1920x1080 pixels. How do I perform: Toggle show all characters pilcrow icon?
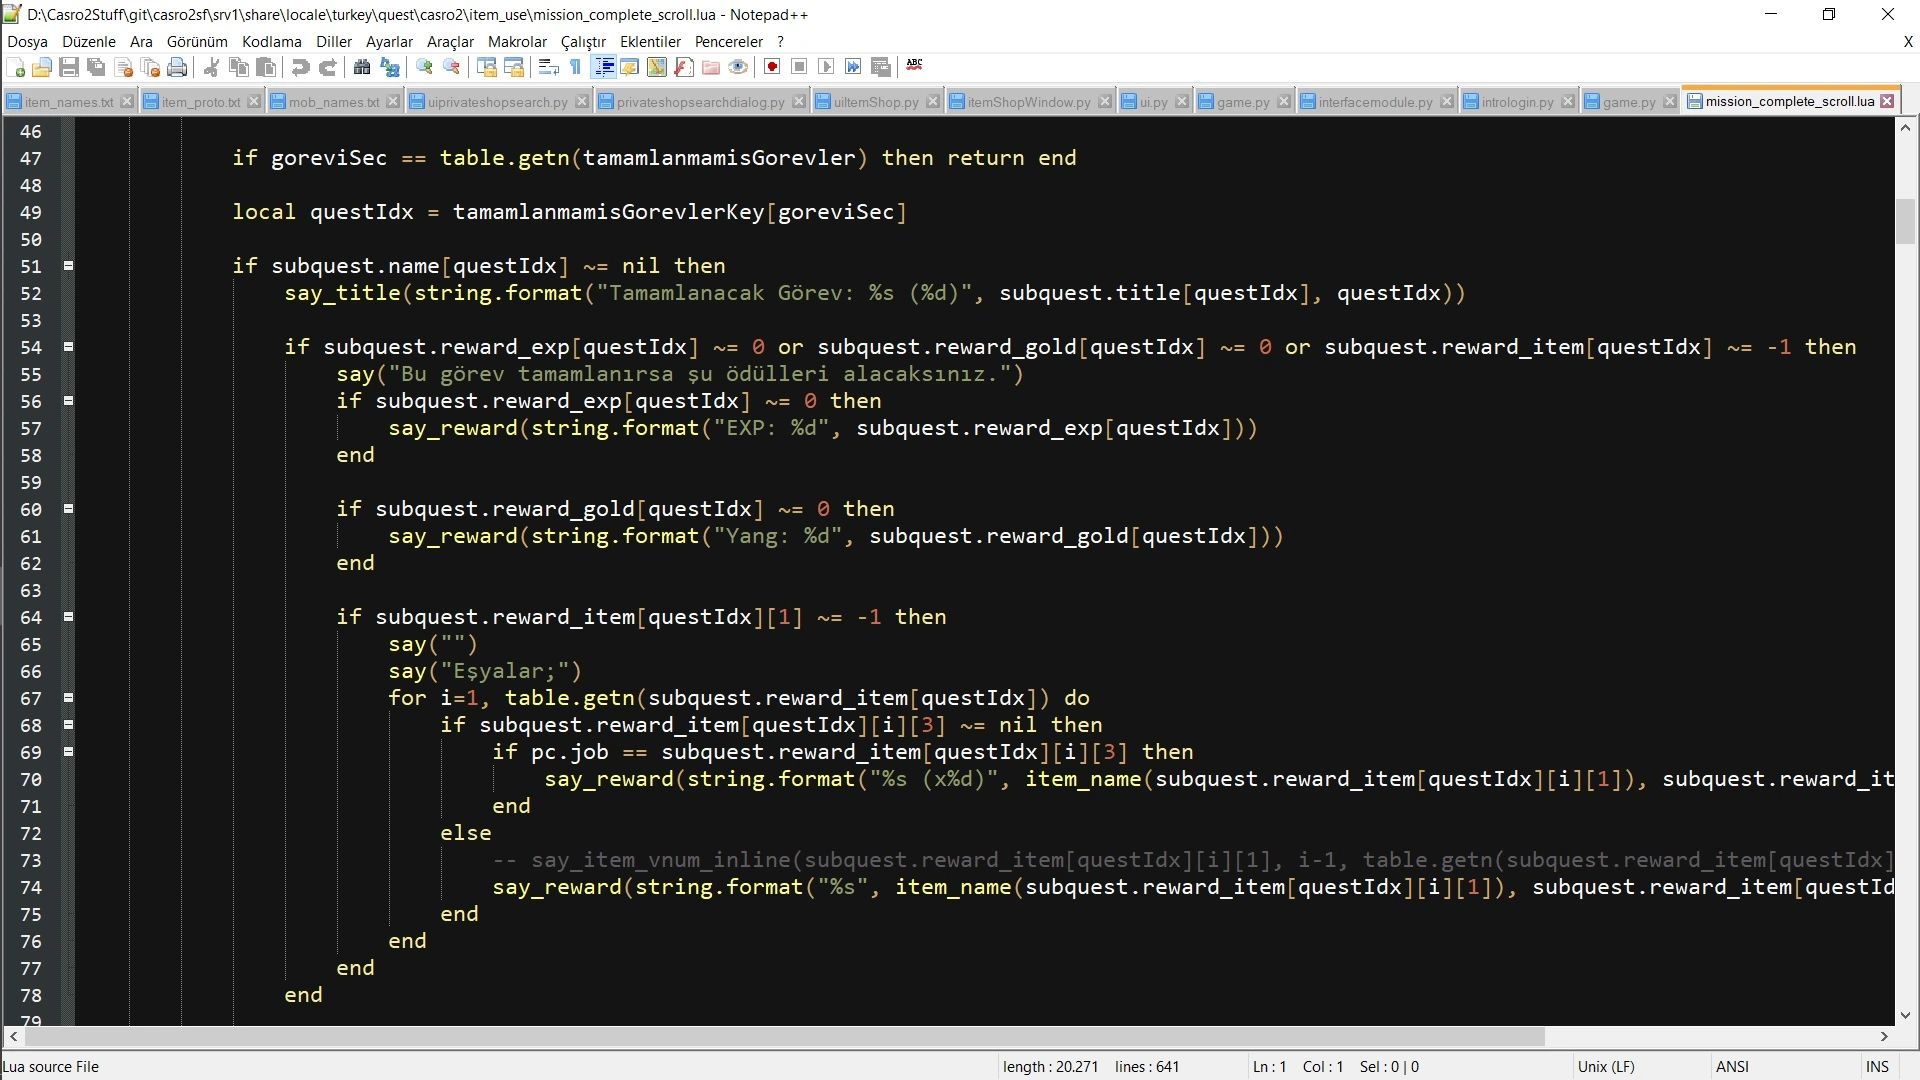pyautogui.click(x=575, y=67)
